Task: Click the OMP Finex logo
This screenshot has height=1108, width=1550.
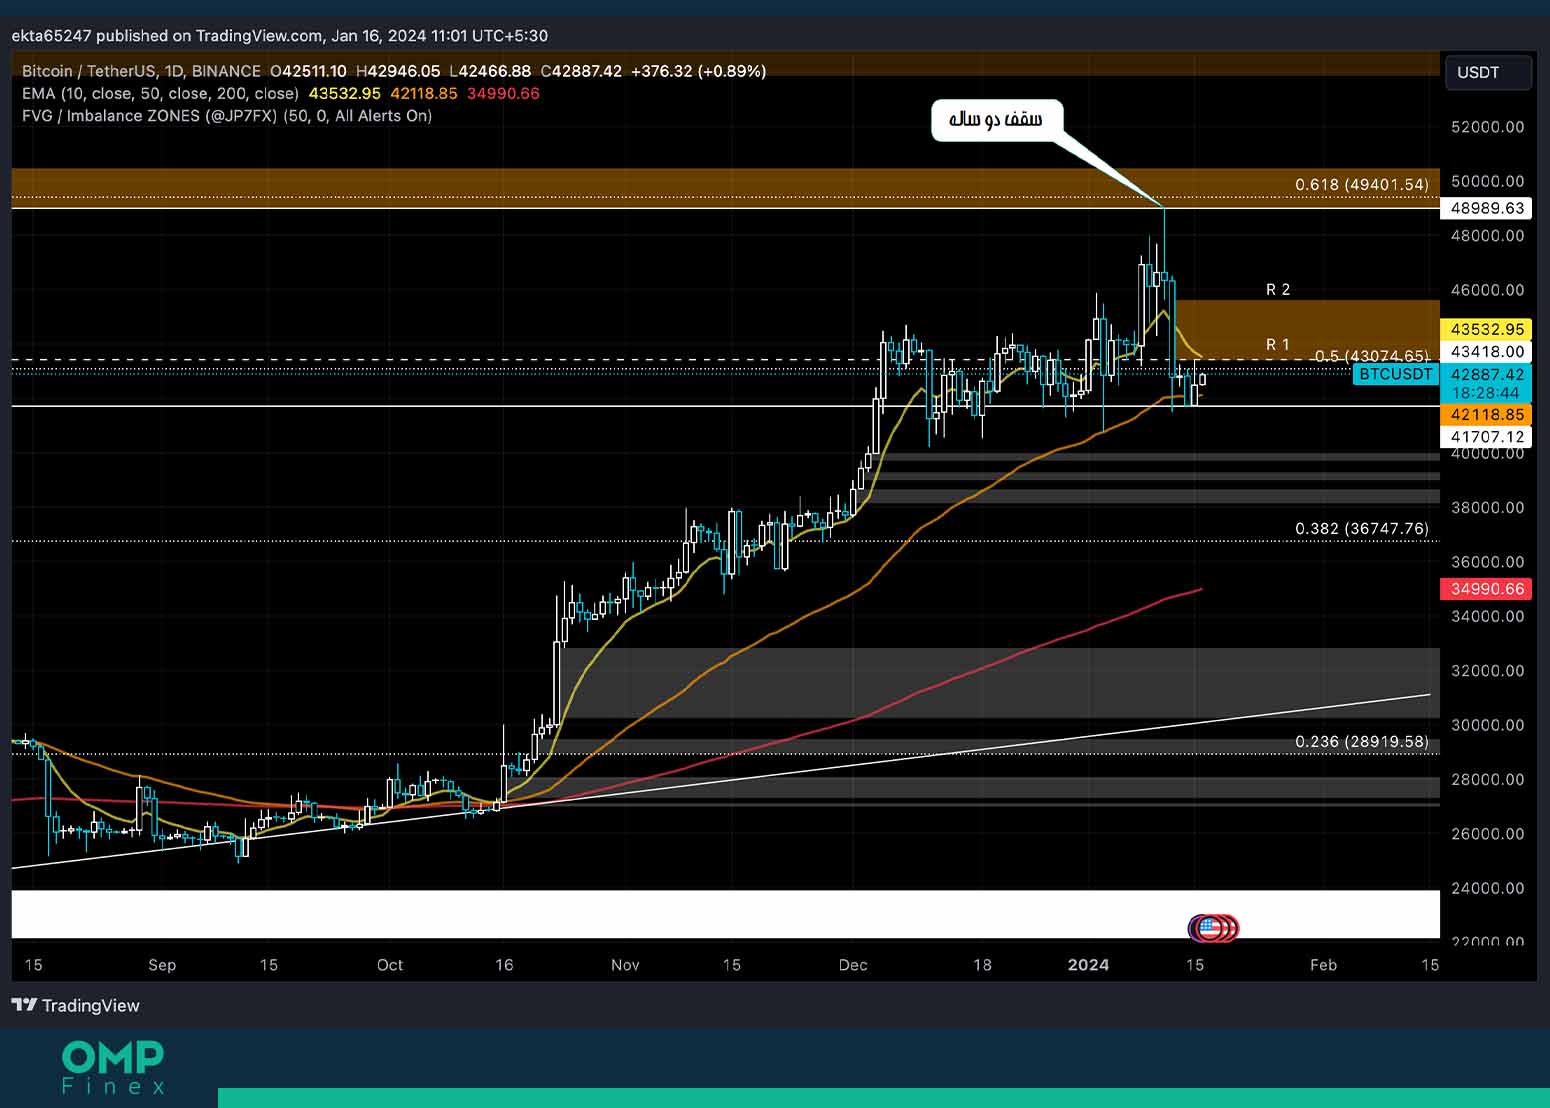Action: (113, 1067)
